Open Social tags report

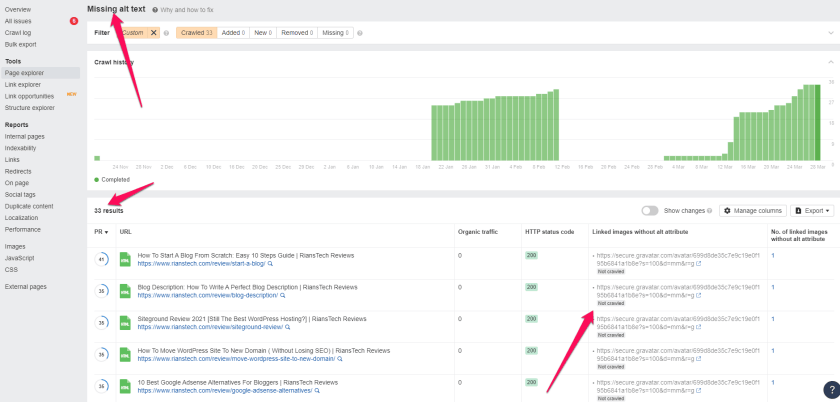pos(20,195)
